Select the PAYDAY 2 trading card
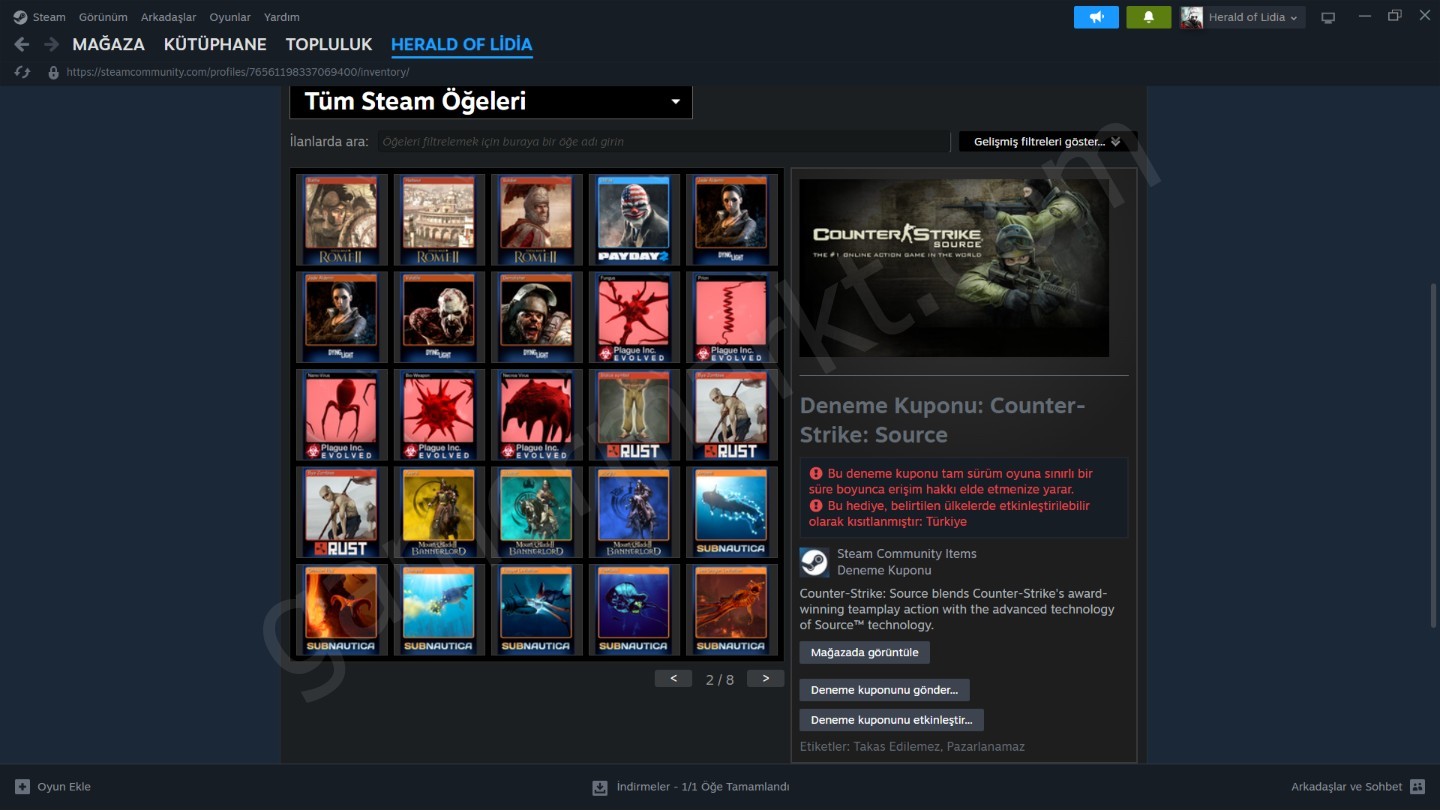The width and height of the screenshot is (1440, 810). (x=634, y=220)
